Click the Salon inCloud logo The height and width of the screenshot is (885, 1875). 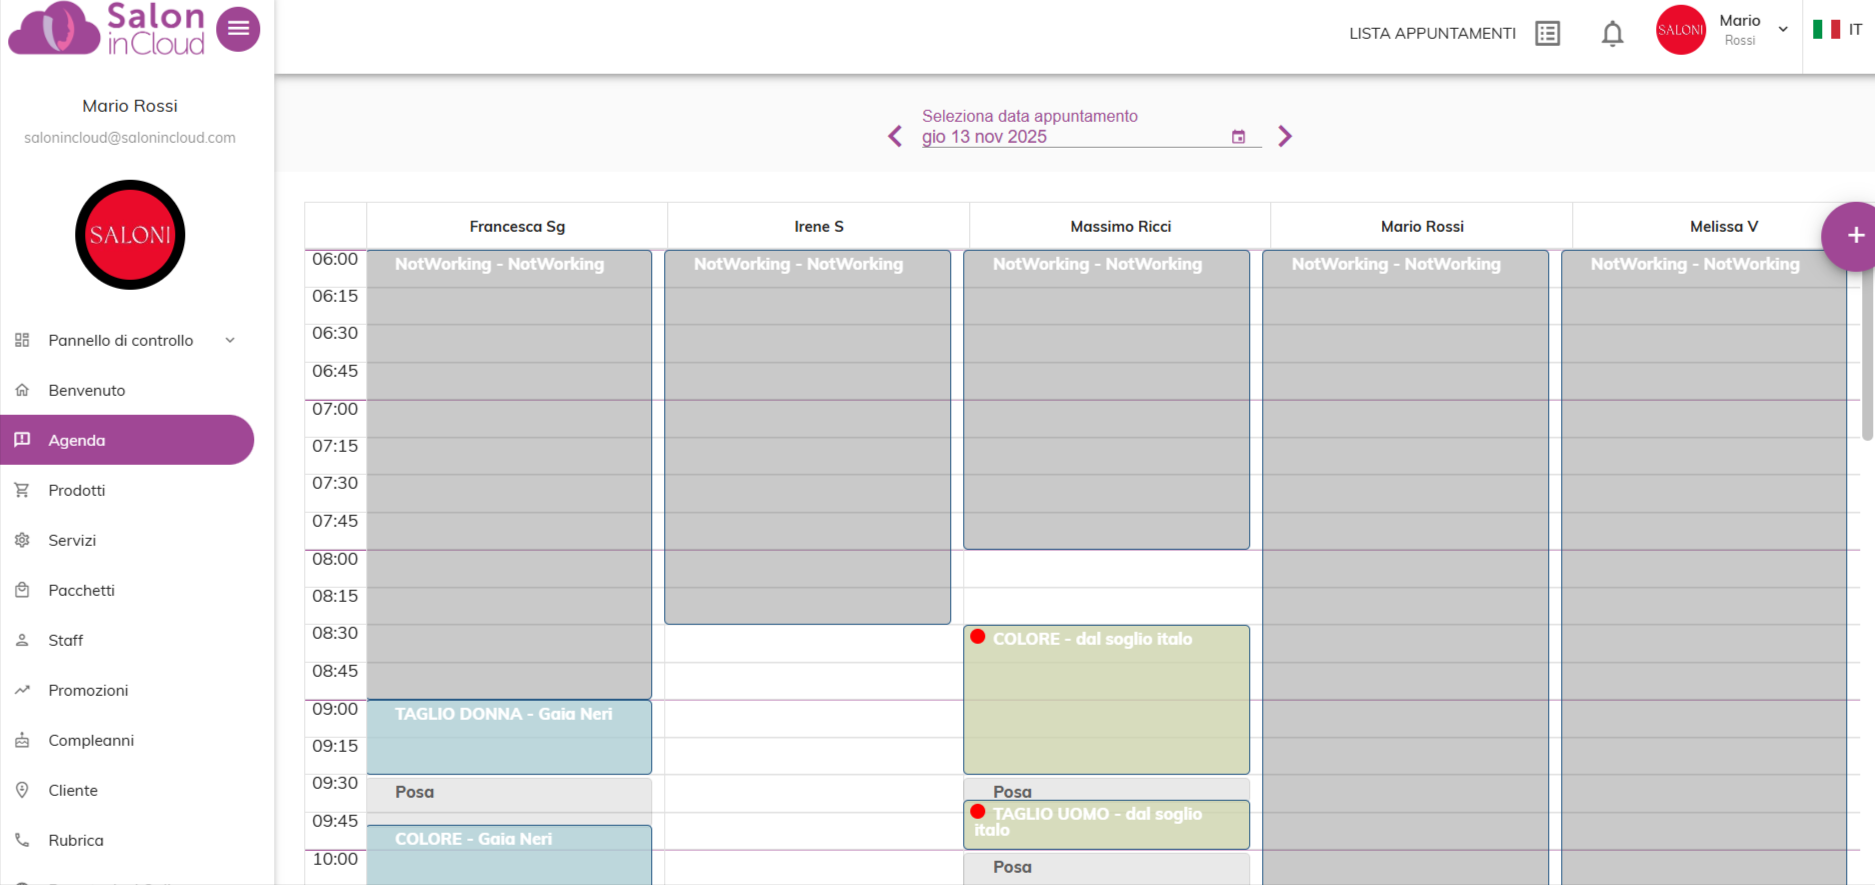[x=107, y=29]
